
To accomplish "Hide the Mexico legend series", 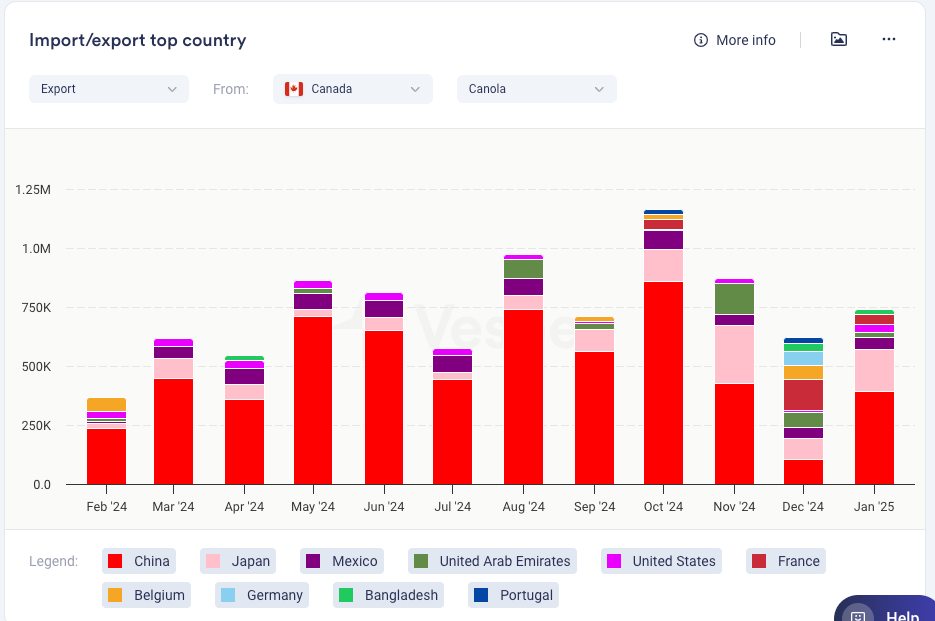I will click(340, 561).
